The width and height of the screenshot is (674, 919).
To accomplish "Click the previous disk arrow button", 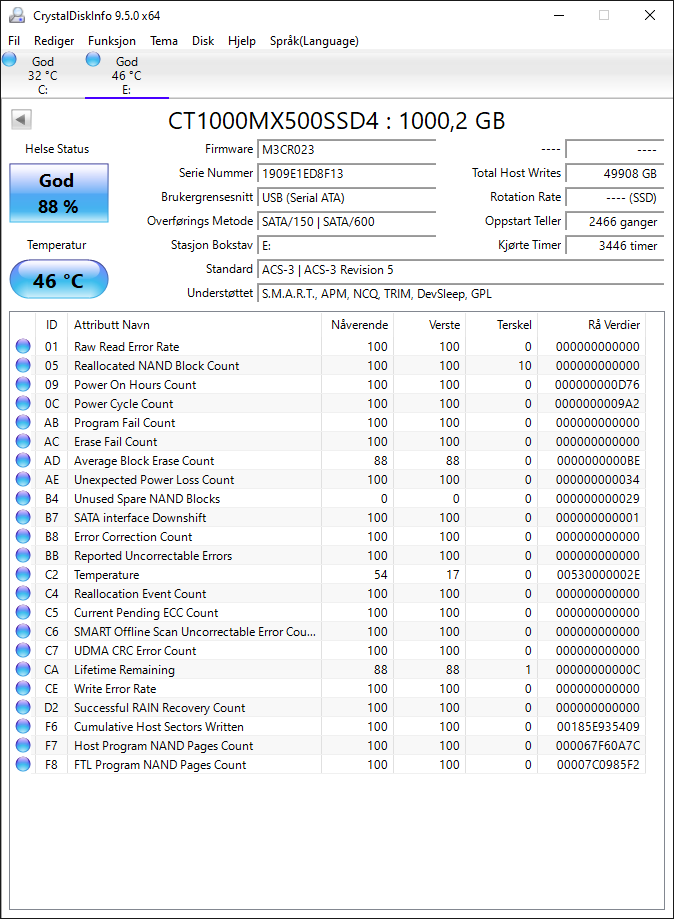I will coord(21,120).
